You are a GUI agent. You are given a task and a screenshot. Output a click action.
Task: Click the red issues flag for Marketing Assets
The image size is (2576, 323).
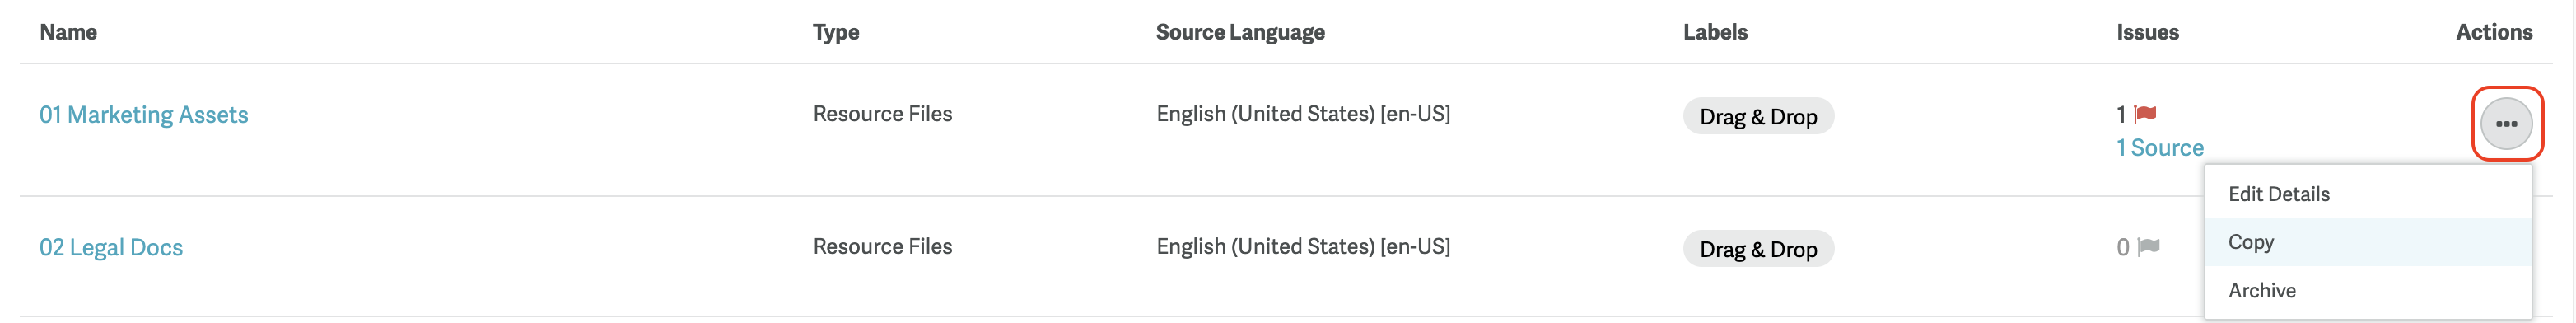point(2145,114)
